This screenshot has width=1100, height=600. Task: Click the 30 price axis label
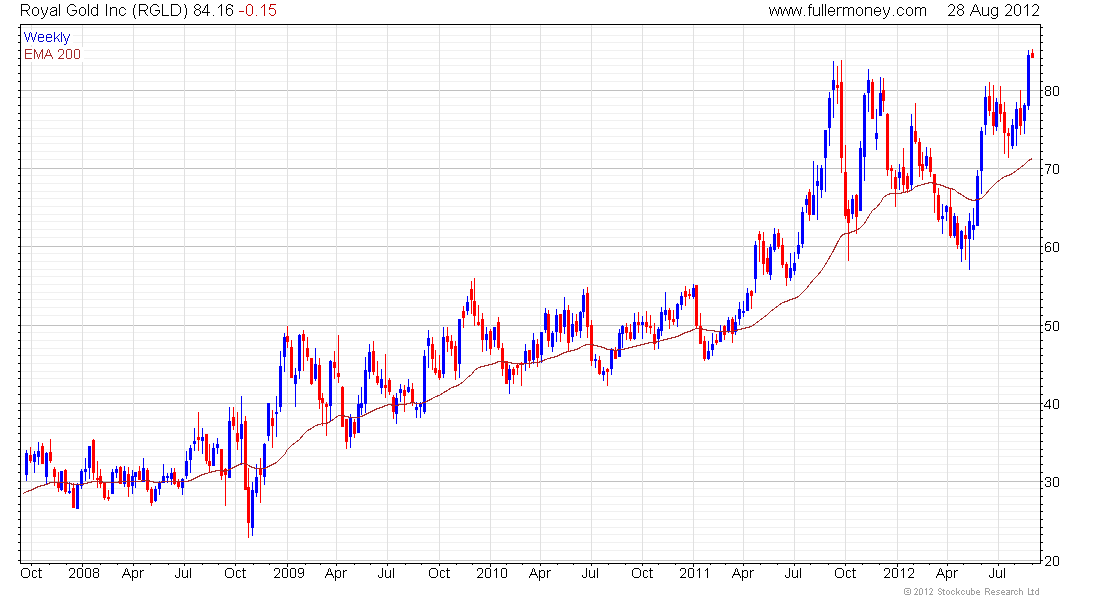tap(1052, 482)
